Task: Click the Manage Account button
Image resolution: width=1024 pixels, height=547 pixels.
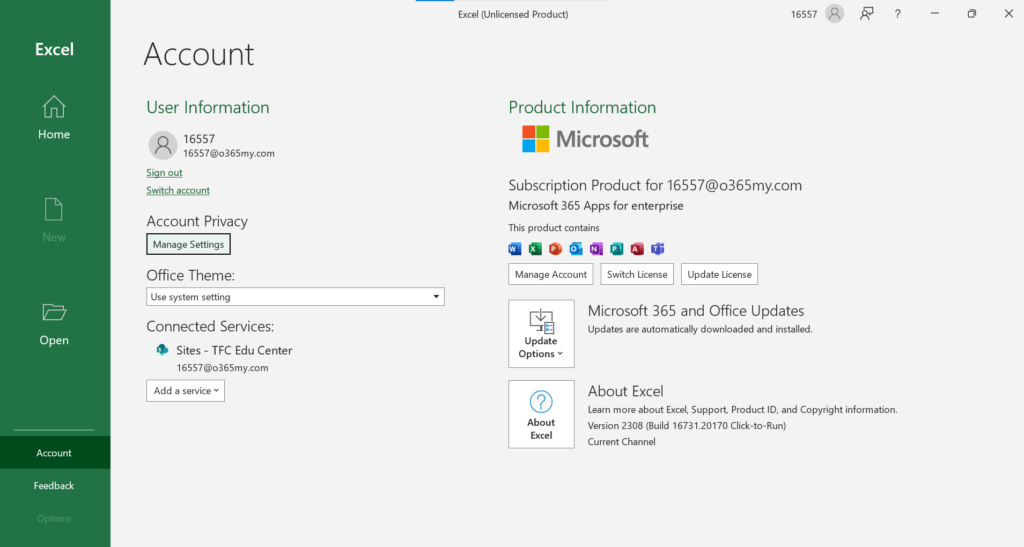Action: click(x=551, y=274)
